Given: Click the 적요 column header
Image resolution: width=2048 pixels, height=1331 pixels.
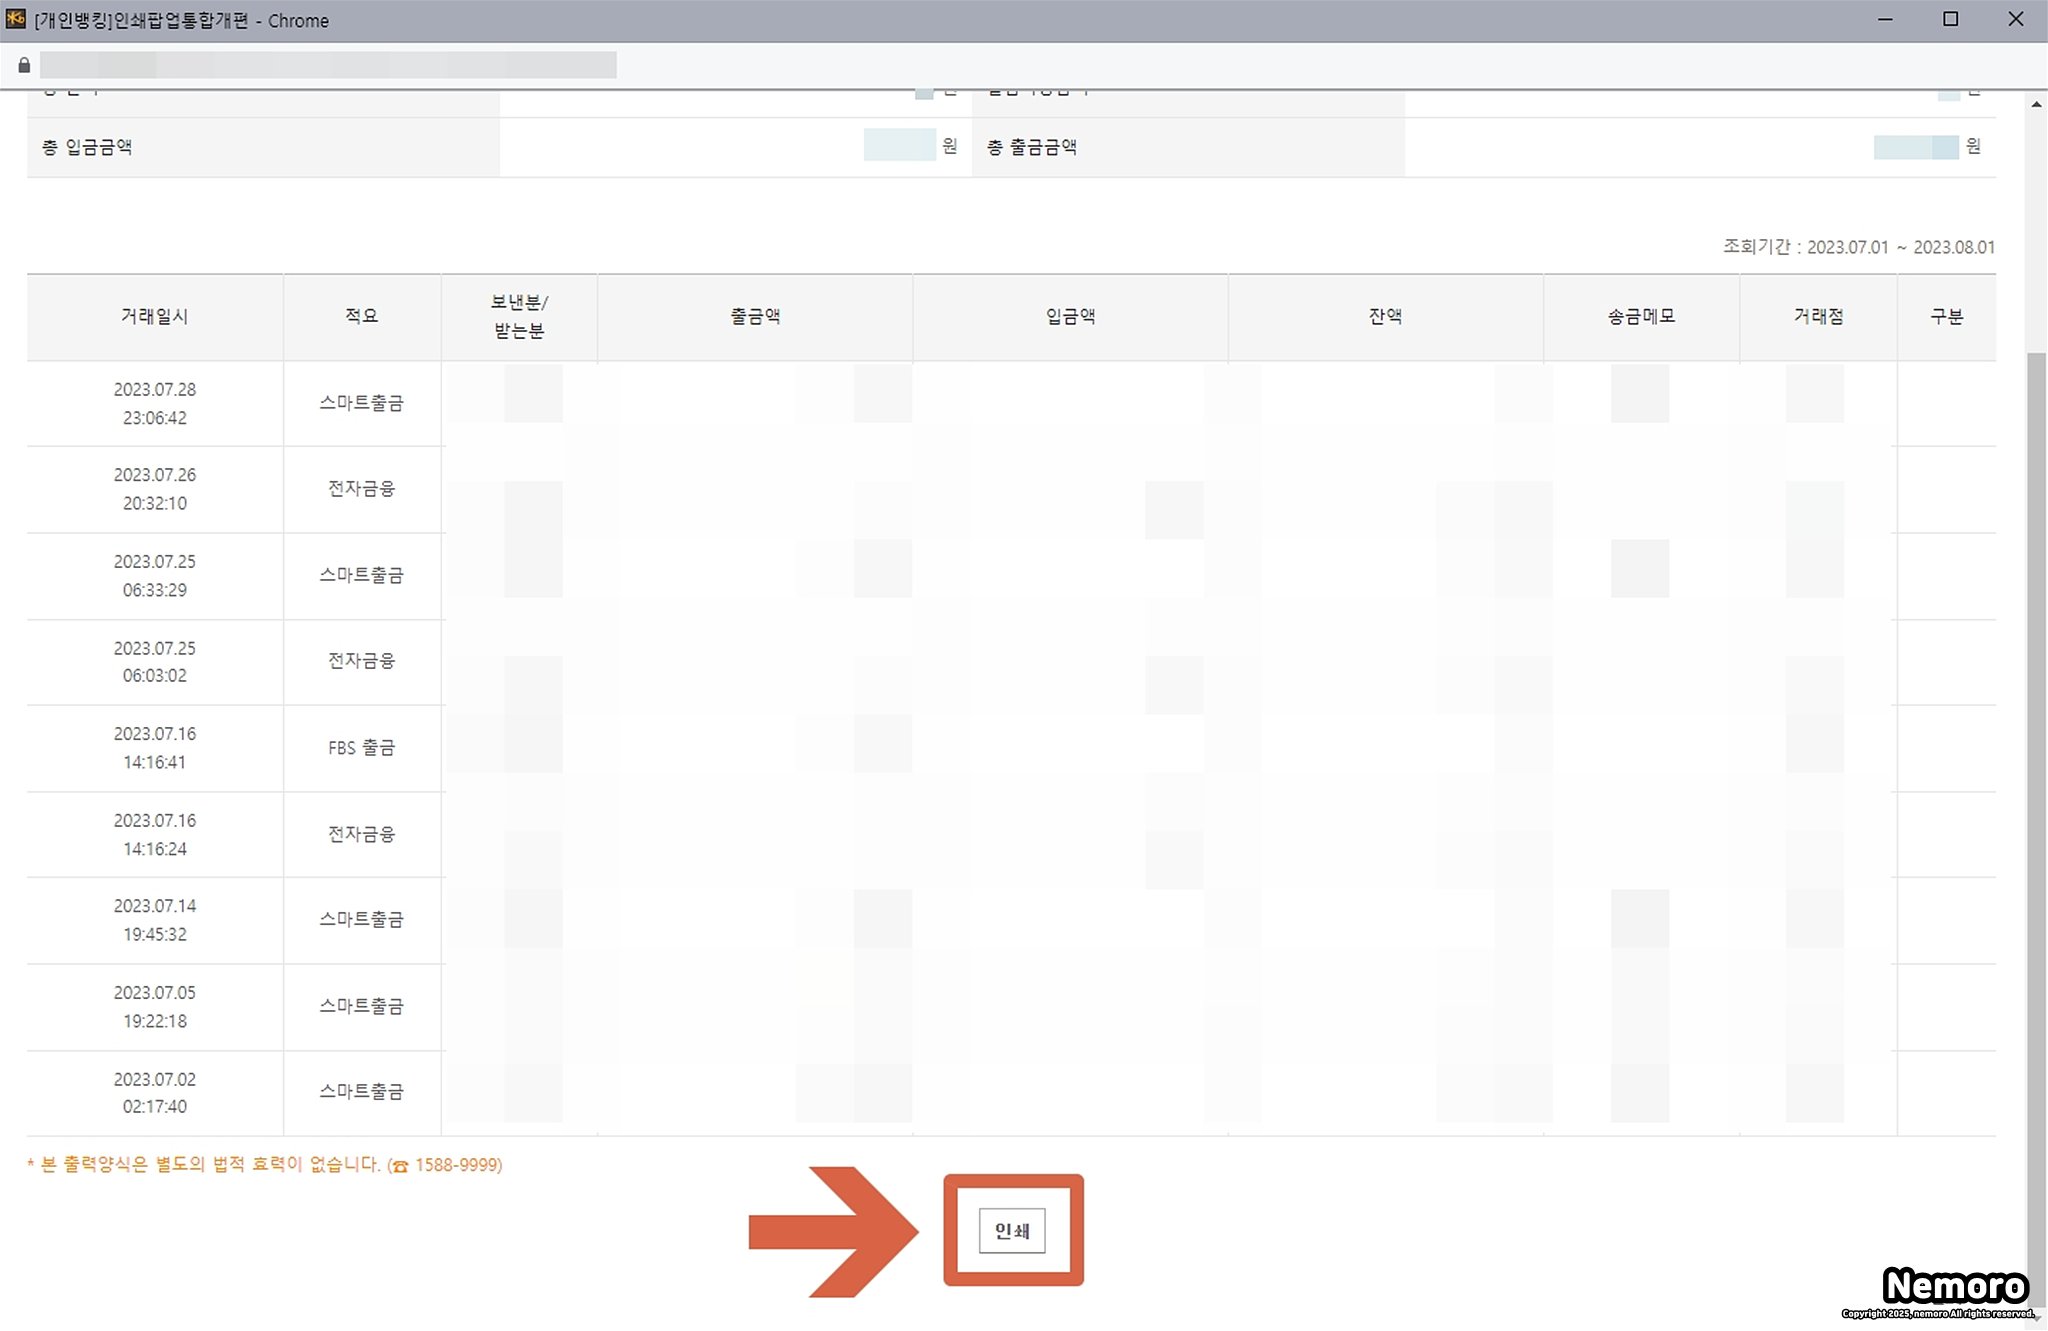Looking at the screenshot, I should click(x=361, y=316).
